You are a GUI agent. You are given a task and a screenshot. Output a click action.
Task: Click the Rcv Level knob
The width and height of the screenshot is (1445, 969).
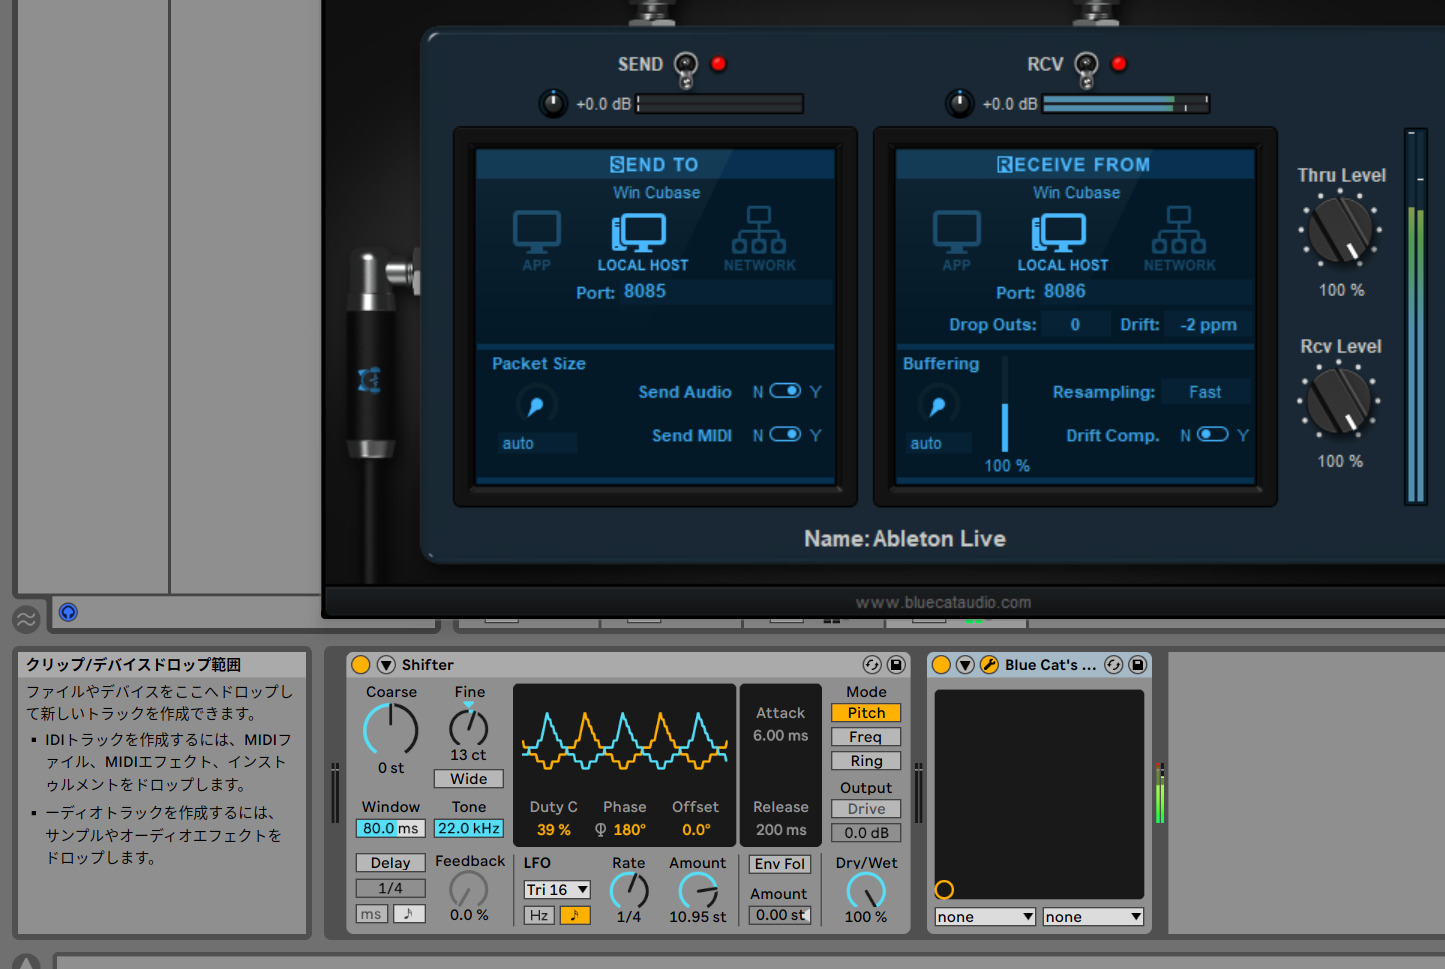pos(1339,401)
